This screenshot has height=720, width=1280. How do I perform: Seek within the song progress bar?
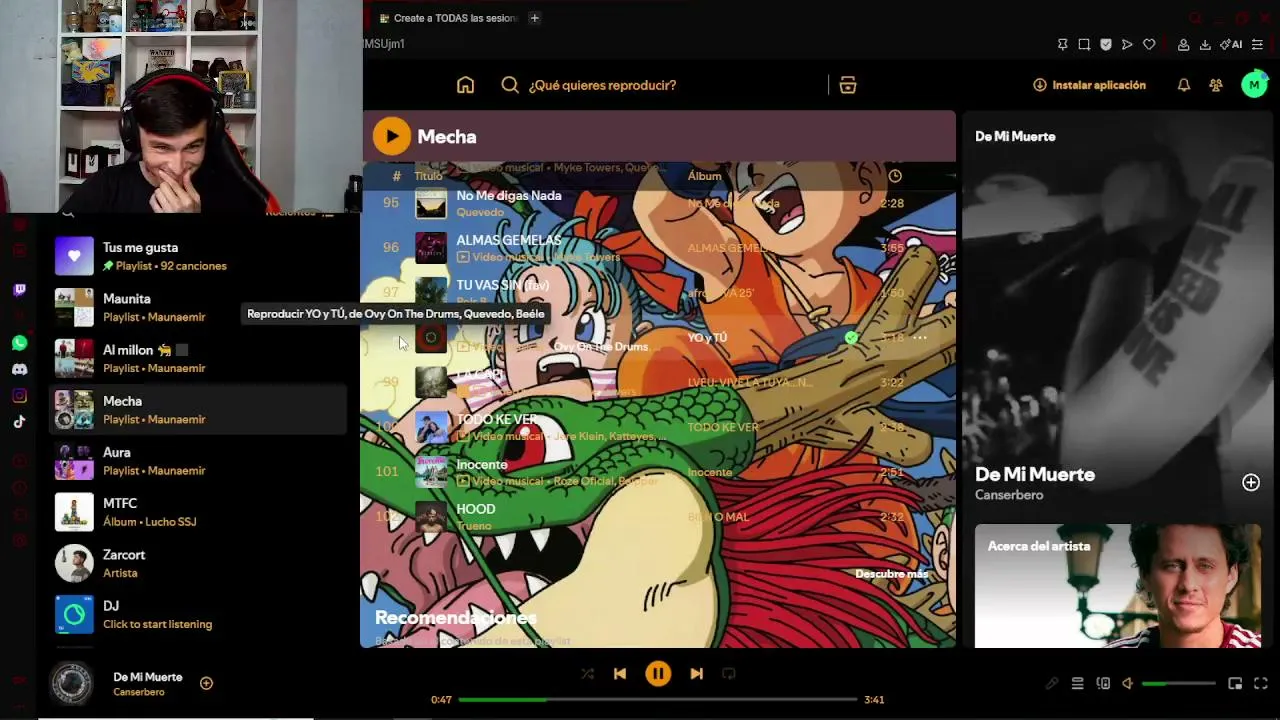coord(658,700)
